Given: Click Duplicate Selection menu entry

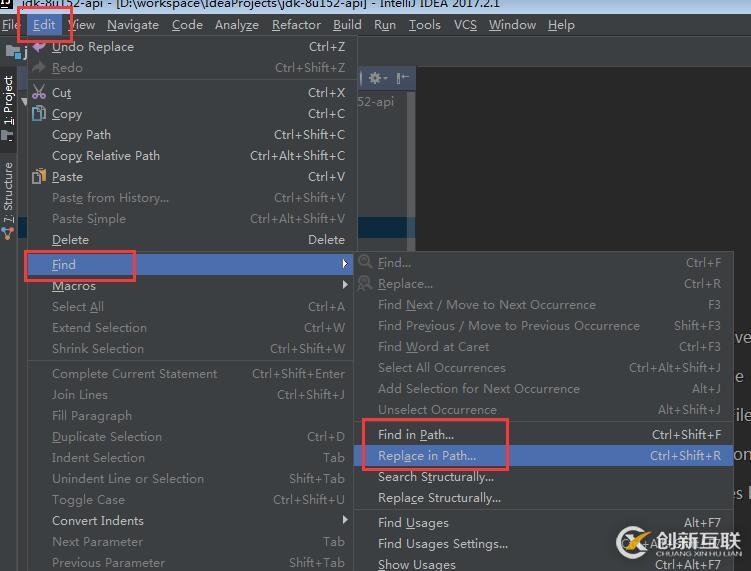Looking at the screenshot, I should click(x=190, y=436).
